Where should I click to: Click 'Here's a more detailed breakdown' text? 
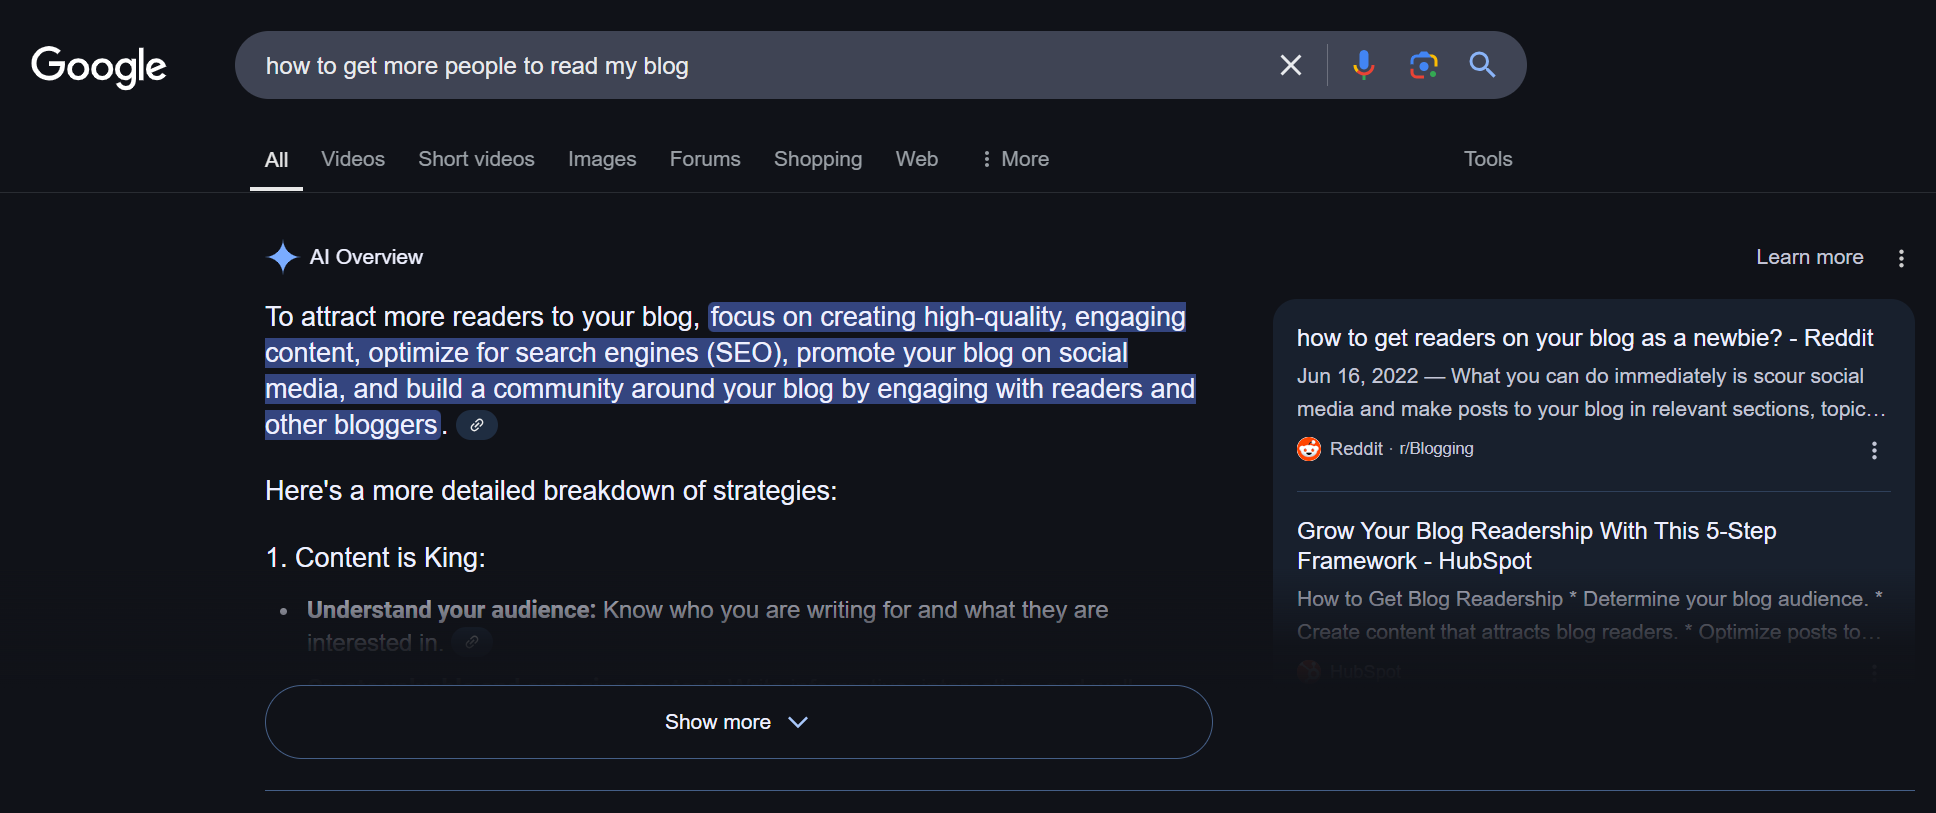551,491
